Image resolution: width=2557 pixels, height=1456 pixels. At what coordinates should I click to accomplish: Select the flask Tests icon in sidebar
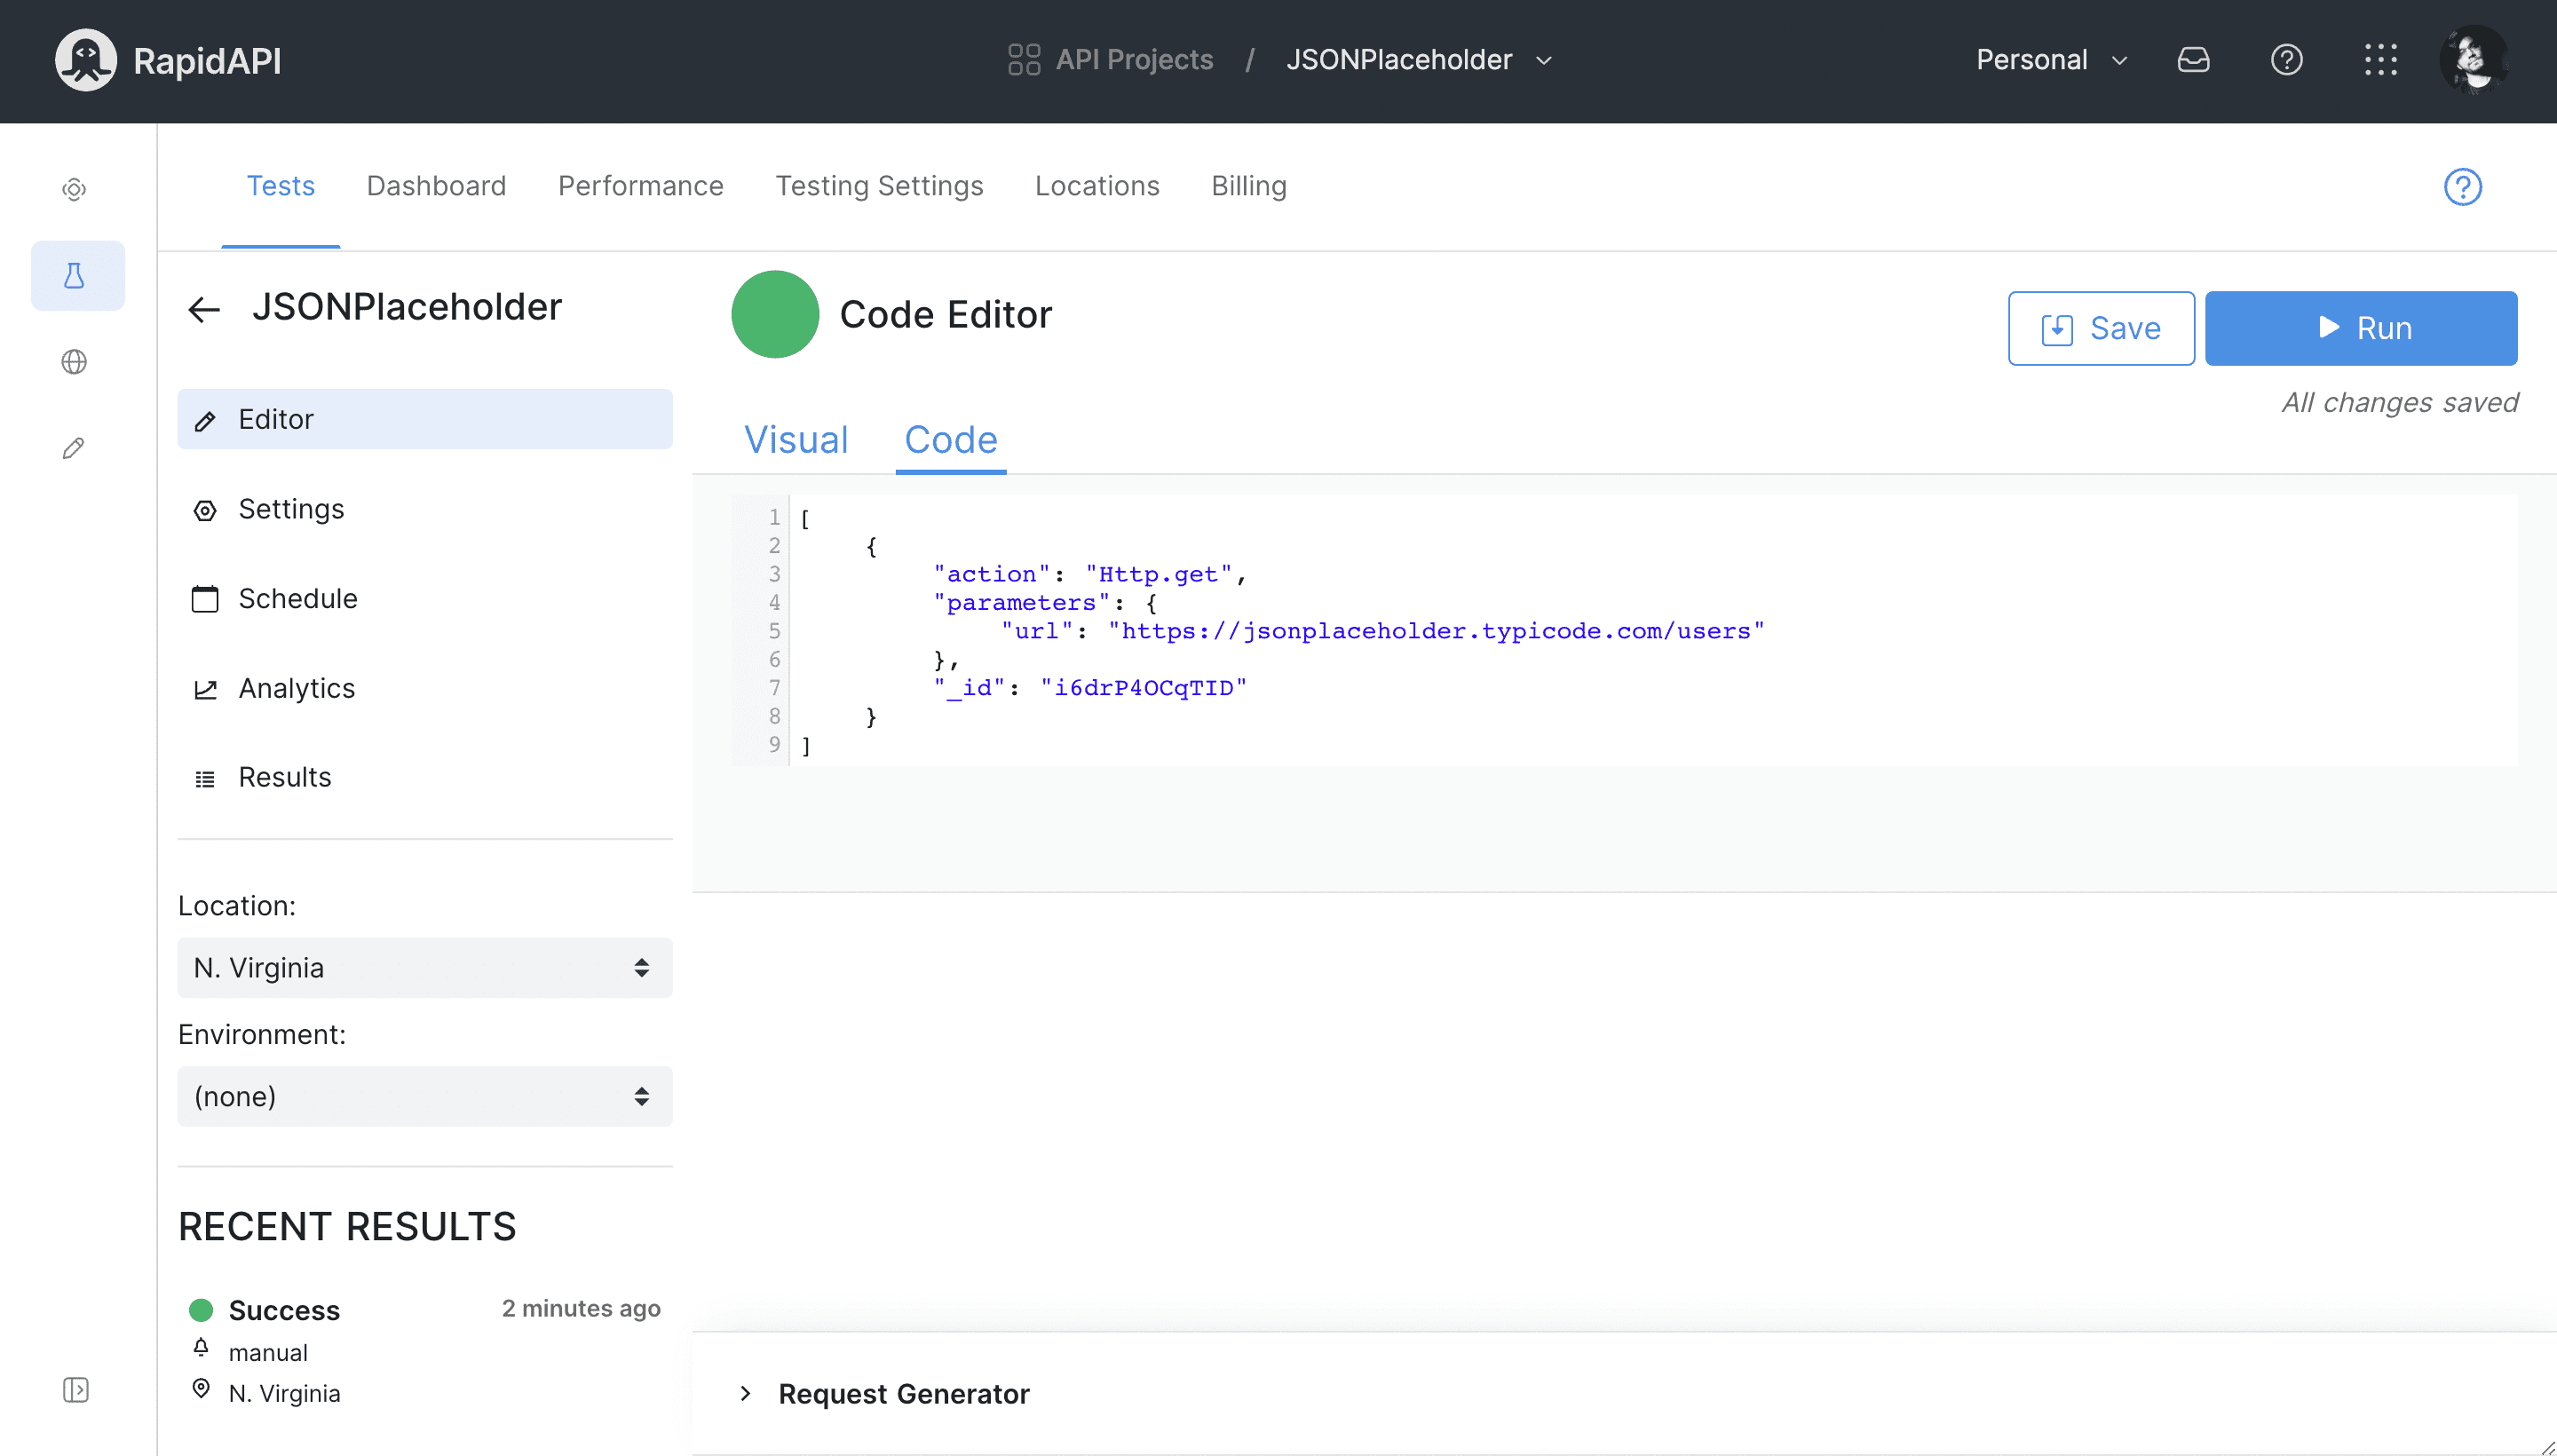(77, 275)
